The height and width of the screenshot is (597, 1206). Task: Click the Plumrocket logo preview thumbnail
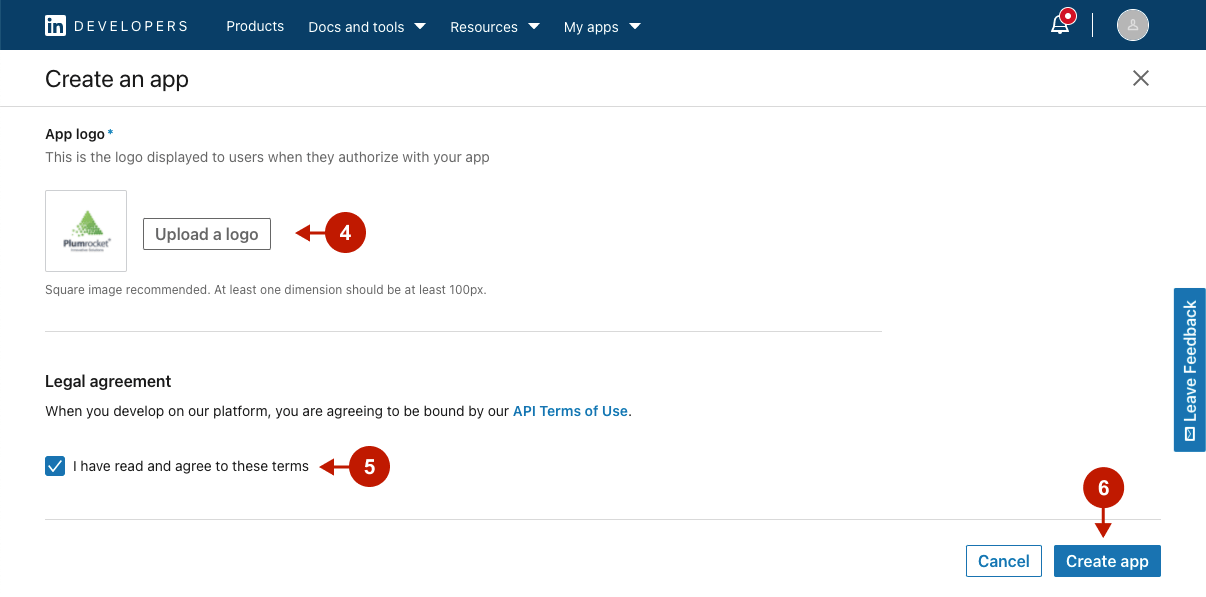86,231
